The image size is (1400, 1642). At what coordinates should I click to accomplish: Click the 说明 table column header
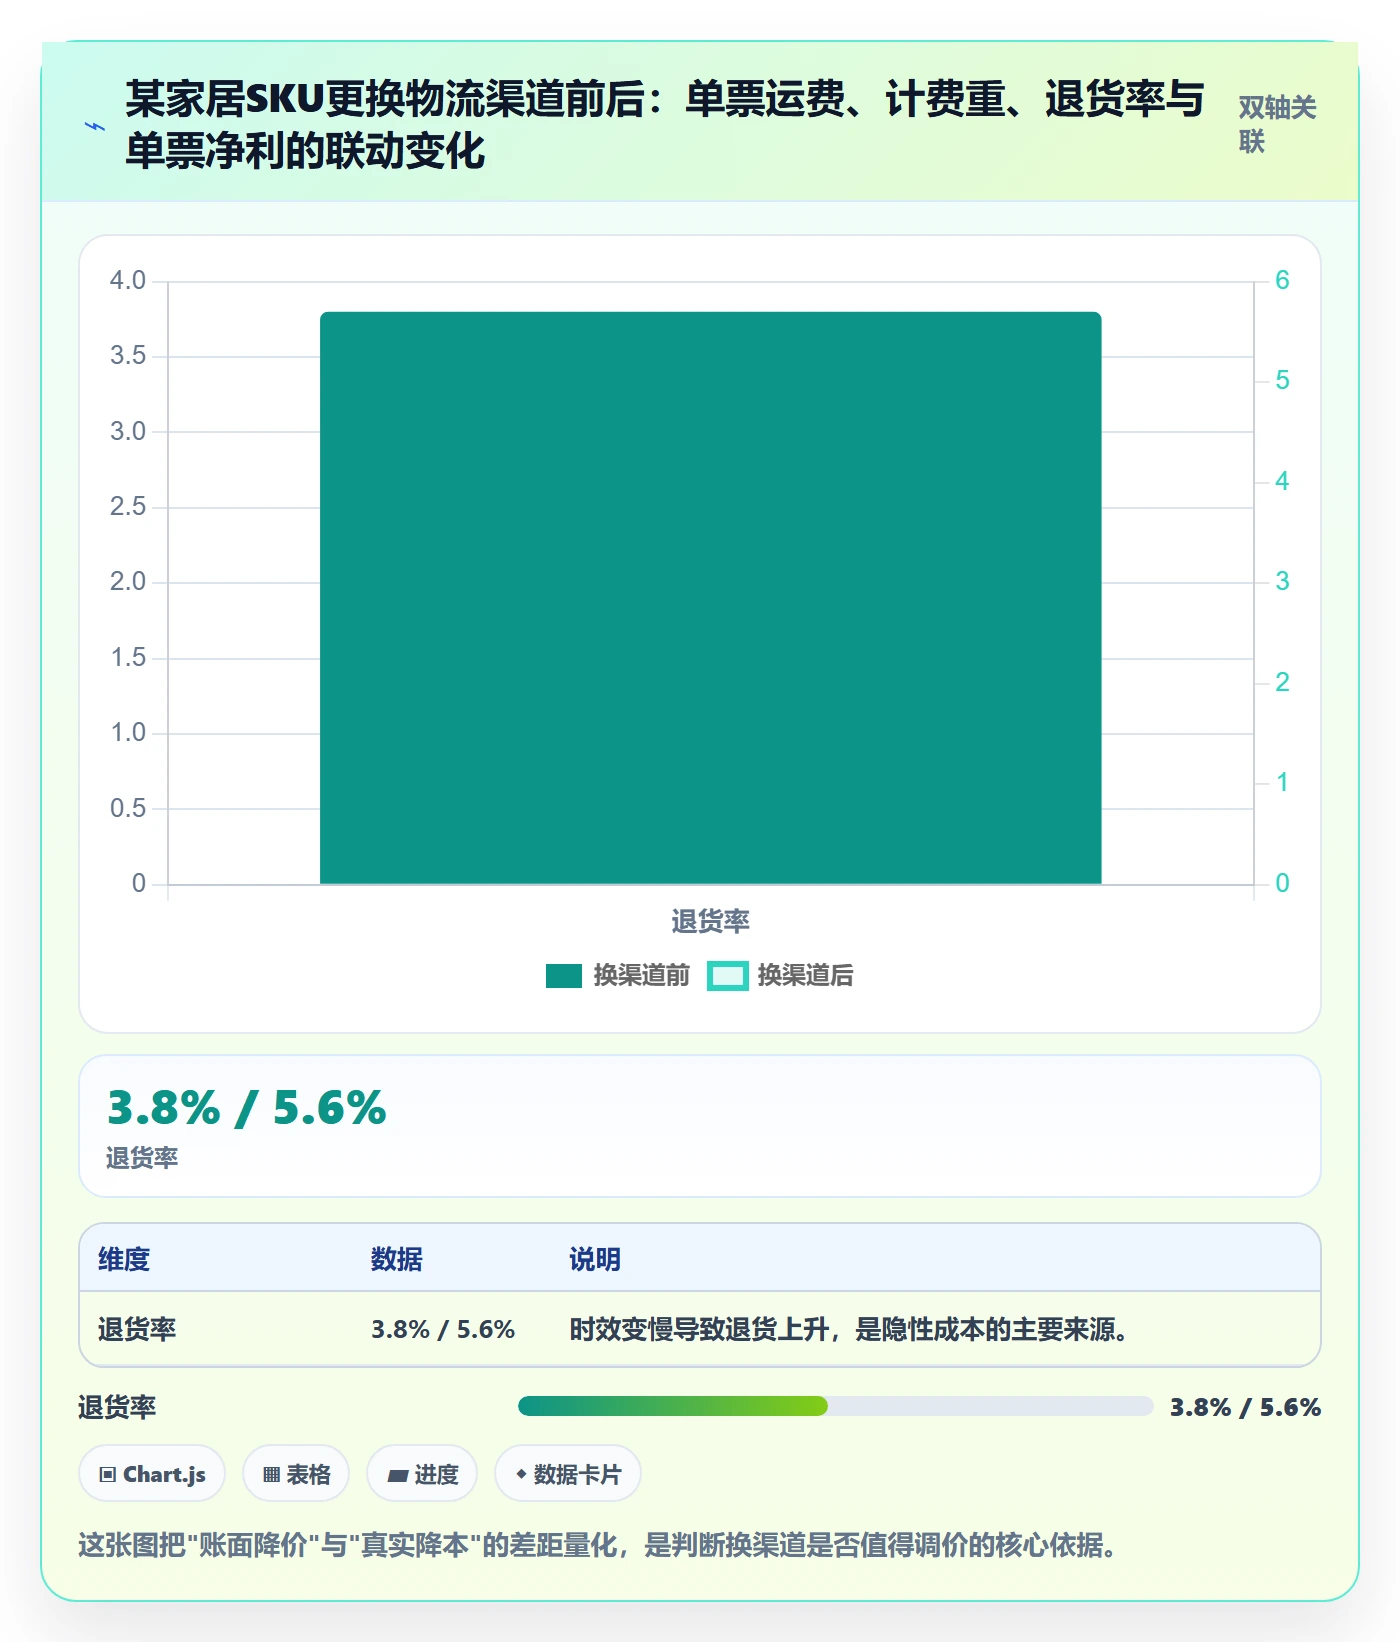pos(595,1259)
